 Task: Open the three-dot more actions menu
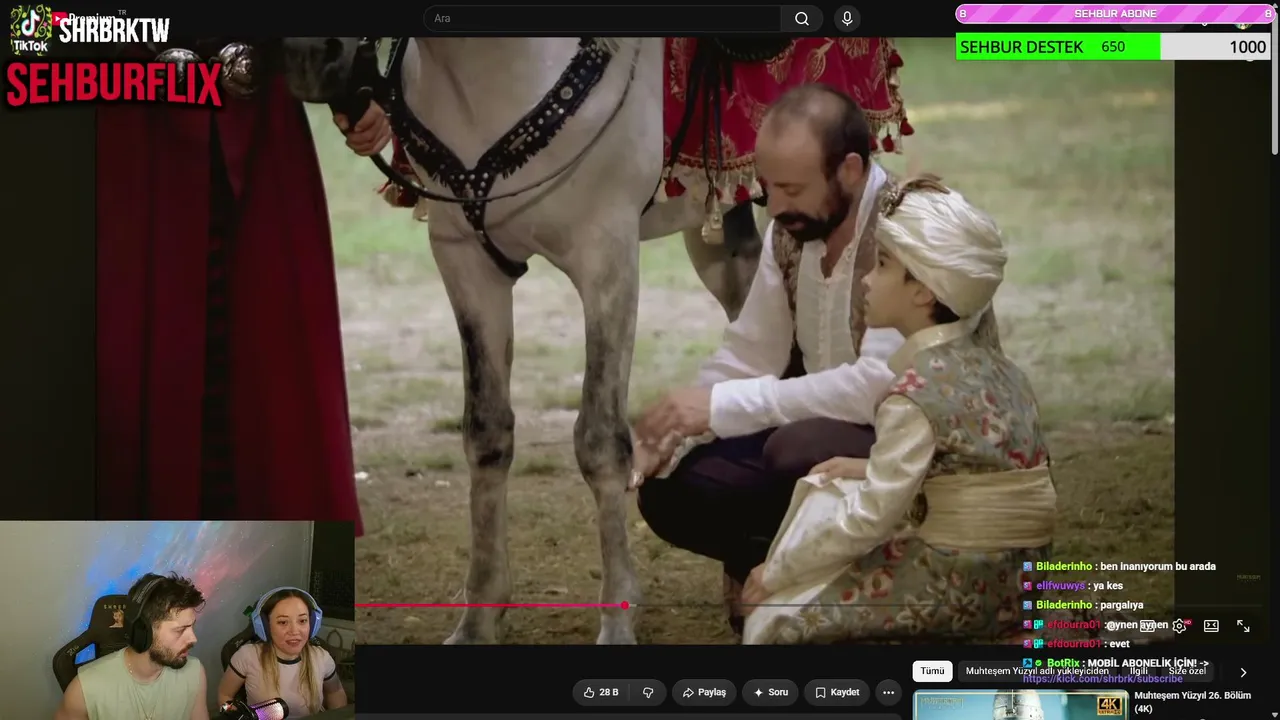click(888, 692)
